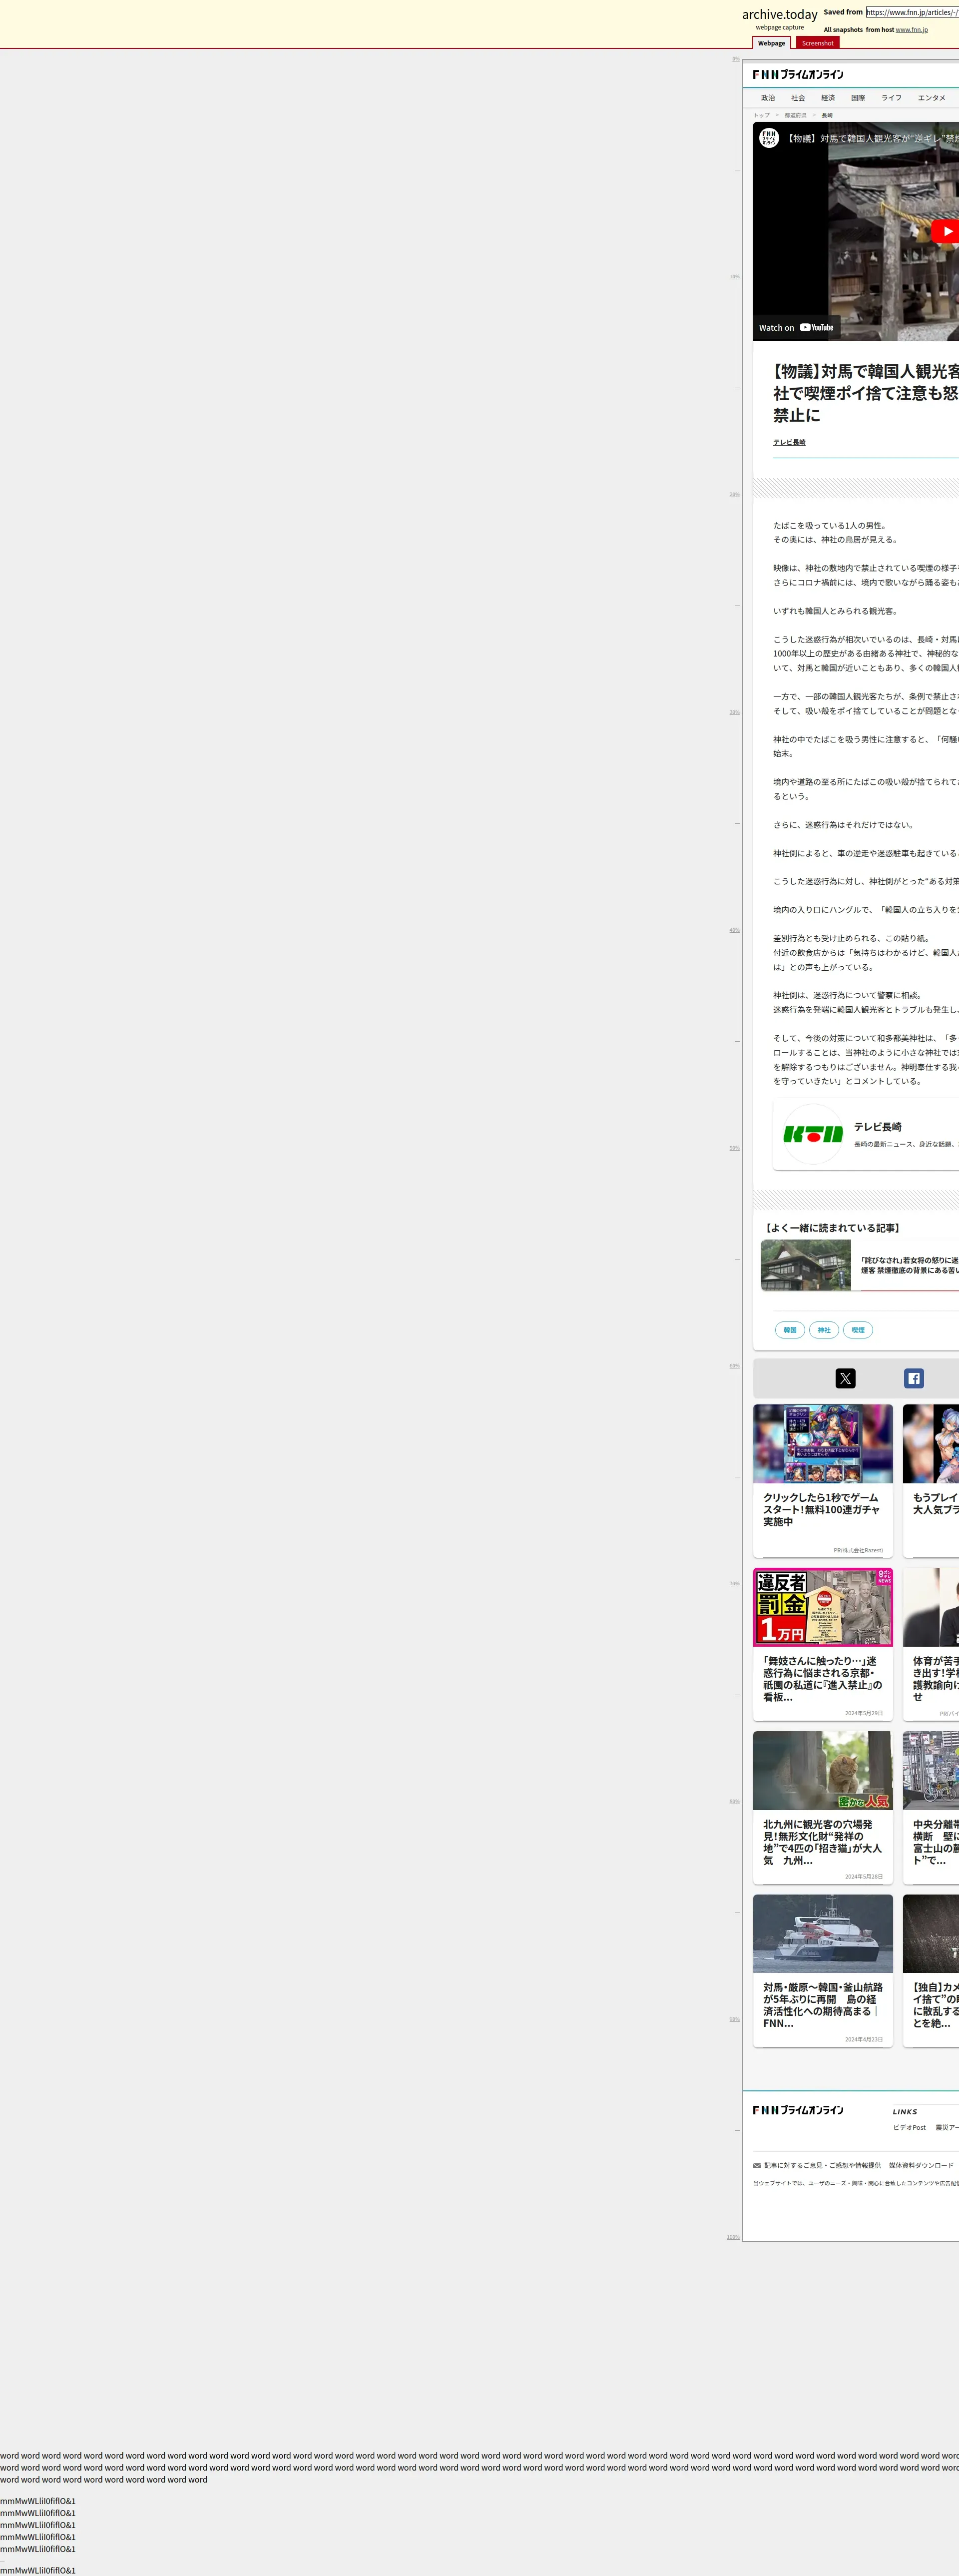Click the round FNN channel avatar in video
Image resolution: width=959 pixels, height=2576 pixels.
point(768,138)
